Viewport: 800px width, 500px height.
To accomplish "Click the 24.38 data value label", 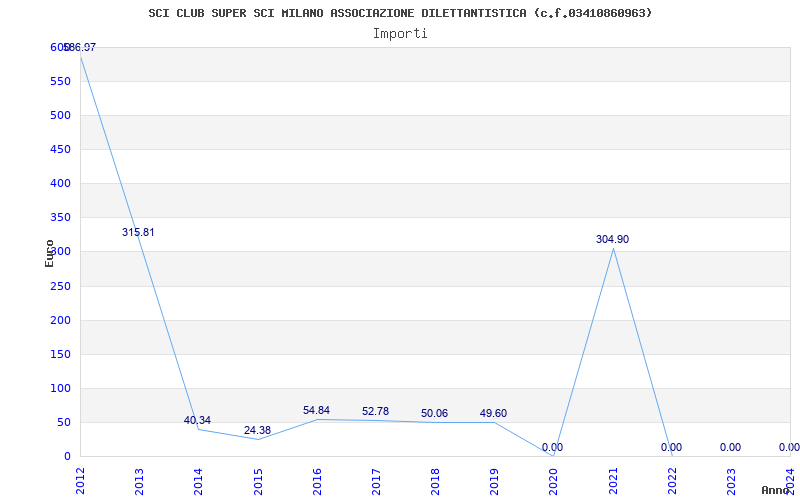I will pos(257,430).
